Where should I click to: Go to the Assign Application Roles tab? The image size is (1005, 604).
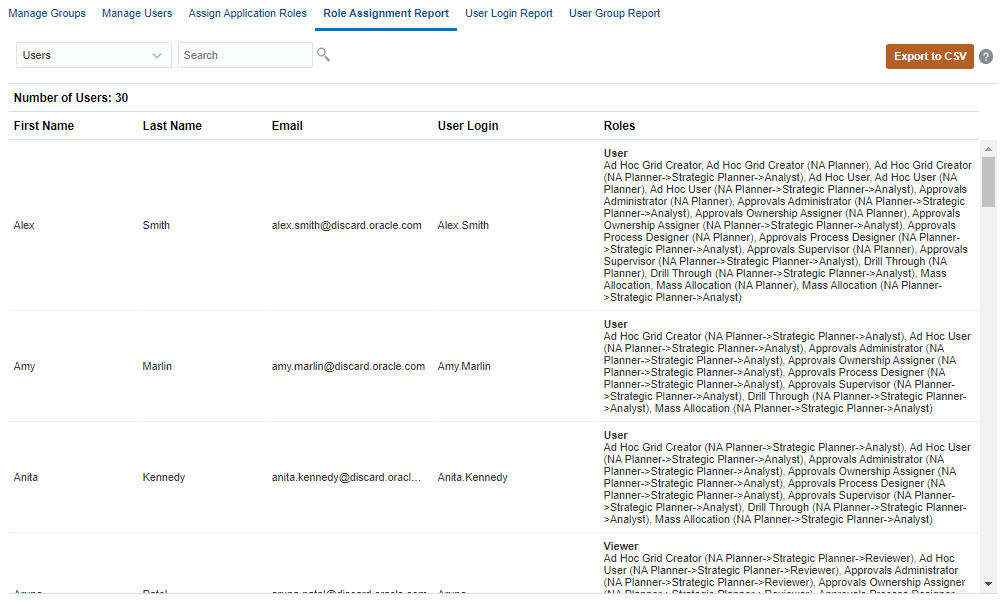point(247,13)
